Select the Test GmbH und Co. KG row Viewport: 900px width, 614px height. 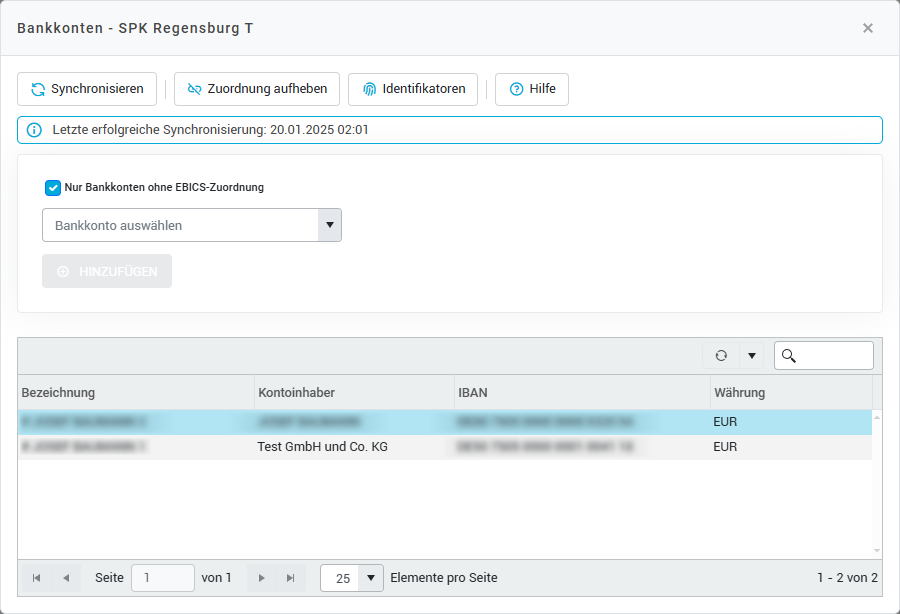(x=322, y=447)
